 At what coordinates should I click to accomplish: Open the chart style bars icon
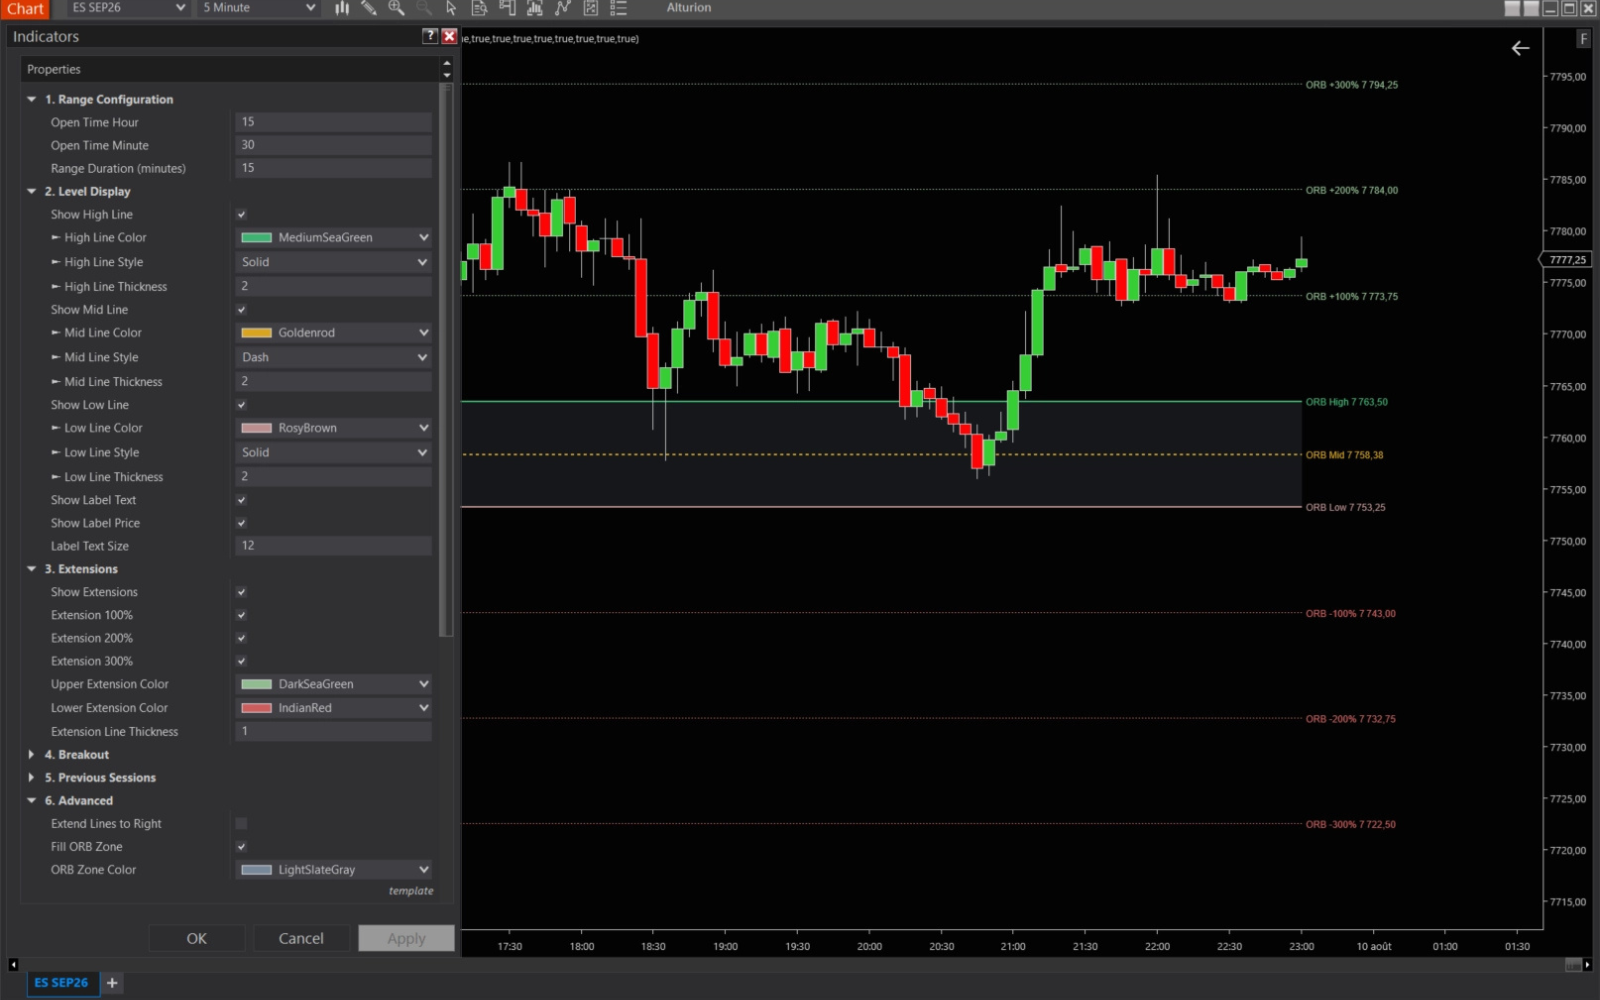342,8
